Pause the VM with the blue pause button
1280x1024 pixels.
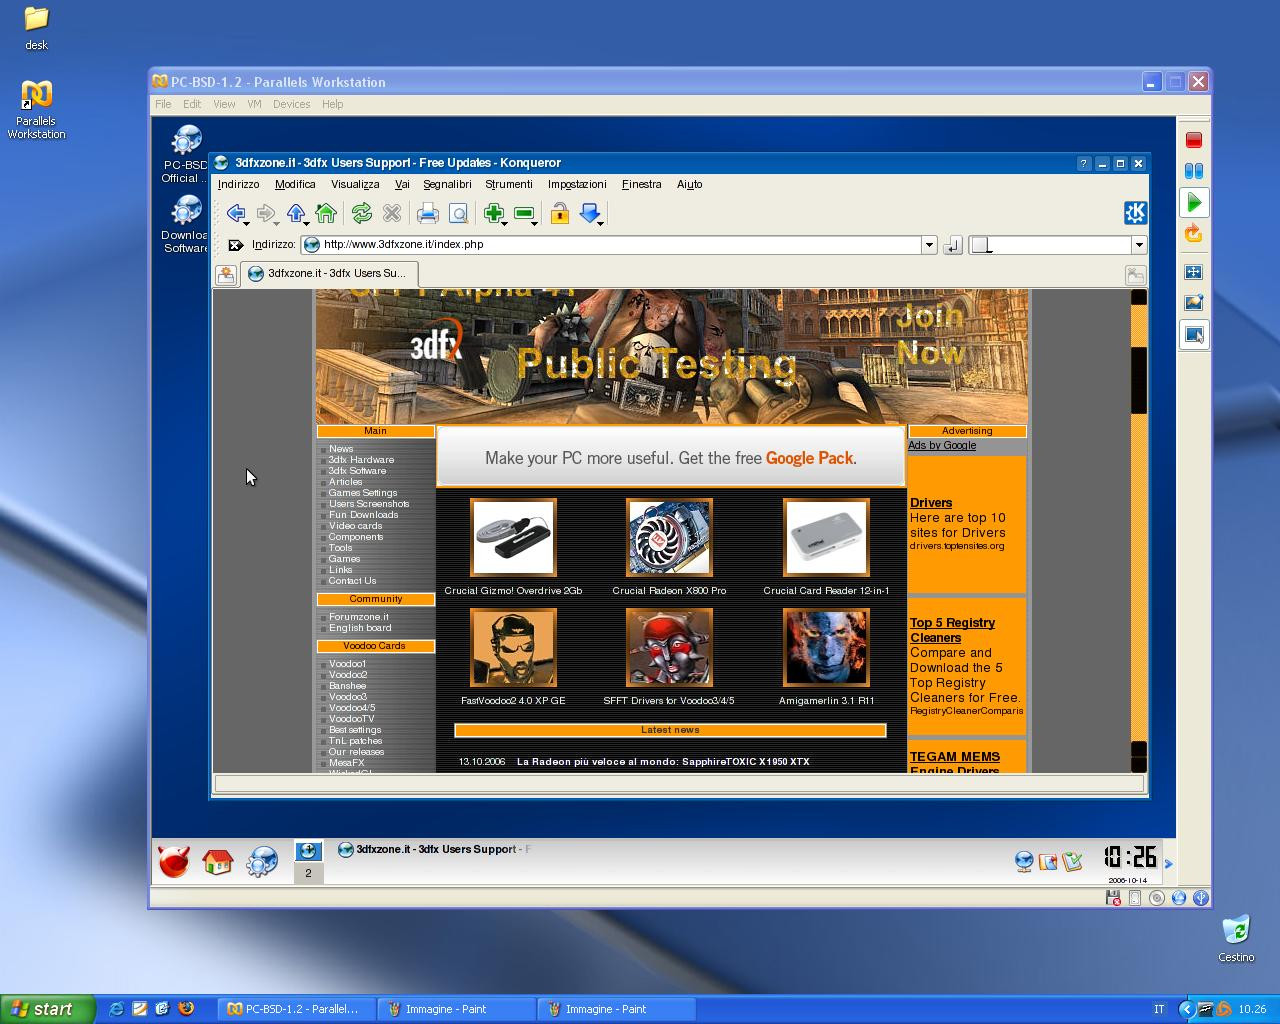pos(1193,171)
